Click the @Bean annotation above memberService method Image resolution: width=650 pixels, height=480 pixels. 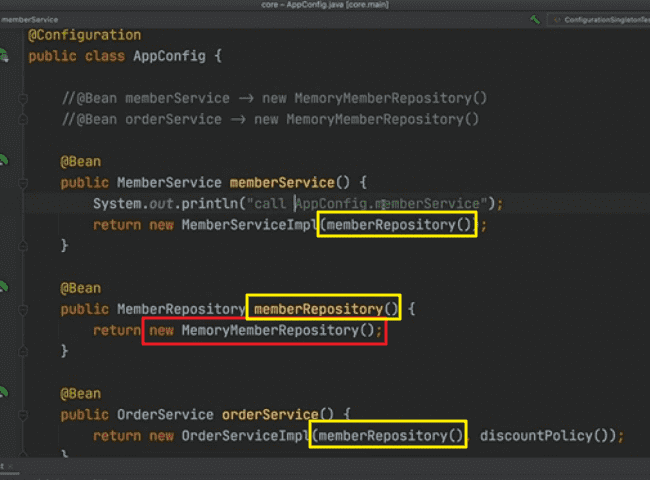pos(80,162)
